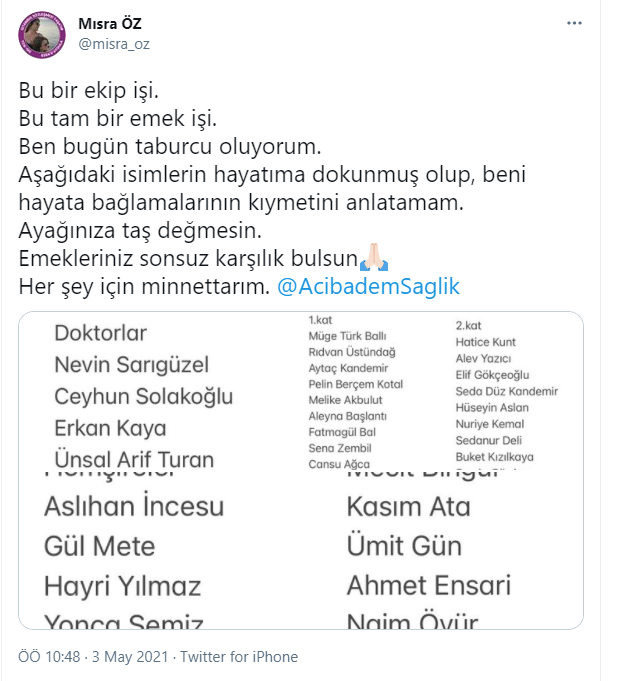This screenshot has height=681, width=625.
Task: Open the tweet's more options menu
Action: [x=573, y=23]
